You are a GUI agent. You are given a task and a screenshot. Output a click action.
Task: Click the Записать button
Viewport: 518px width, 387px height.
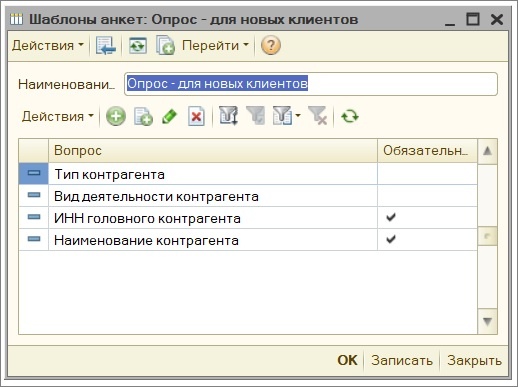pos(402,360)
